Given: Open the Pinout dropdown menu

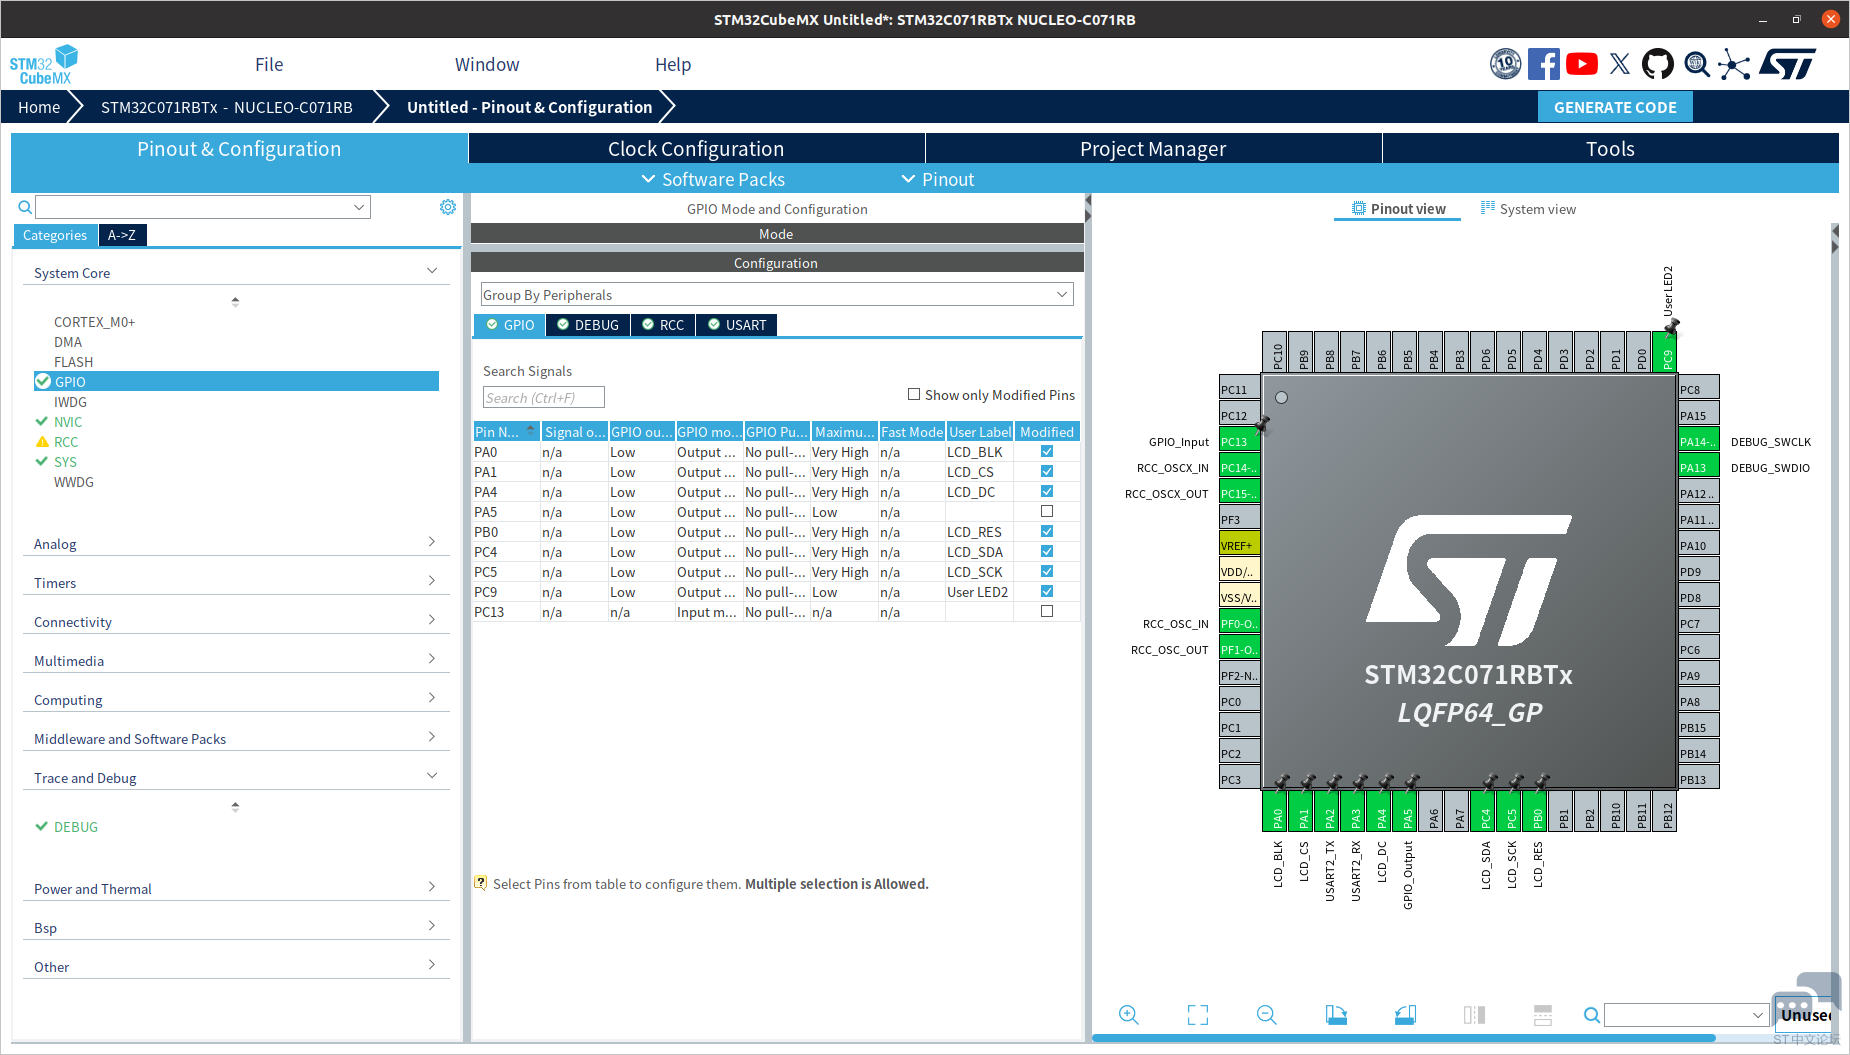Looking at the screenshot, I should [x=938, y=179].
